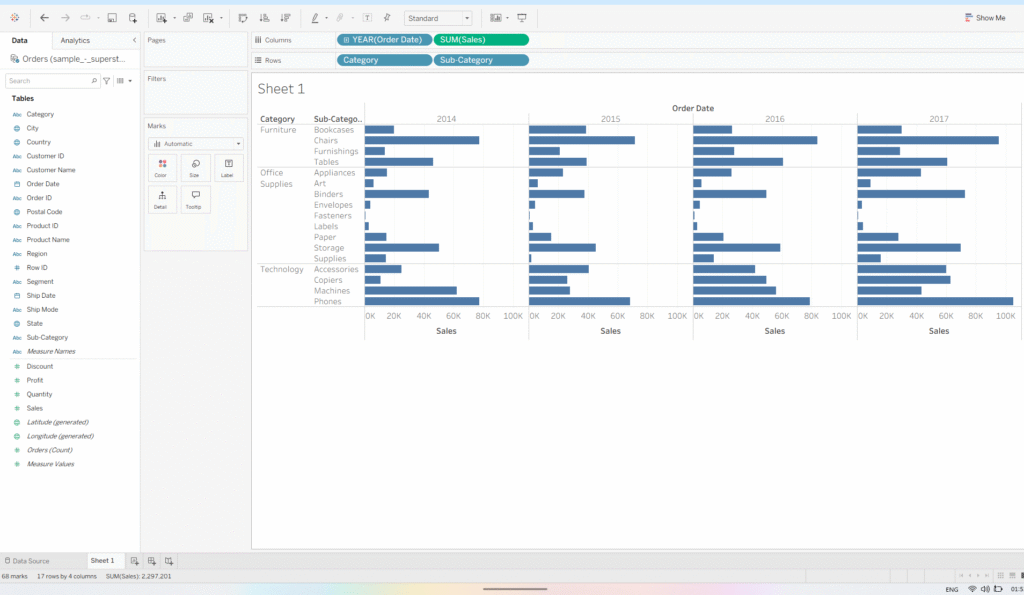Image resolution: width=1024 pixels, height=595 pixels.
Task: Switch to the Analytics tab
Action: tap(75, 40)
